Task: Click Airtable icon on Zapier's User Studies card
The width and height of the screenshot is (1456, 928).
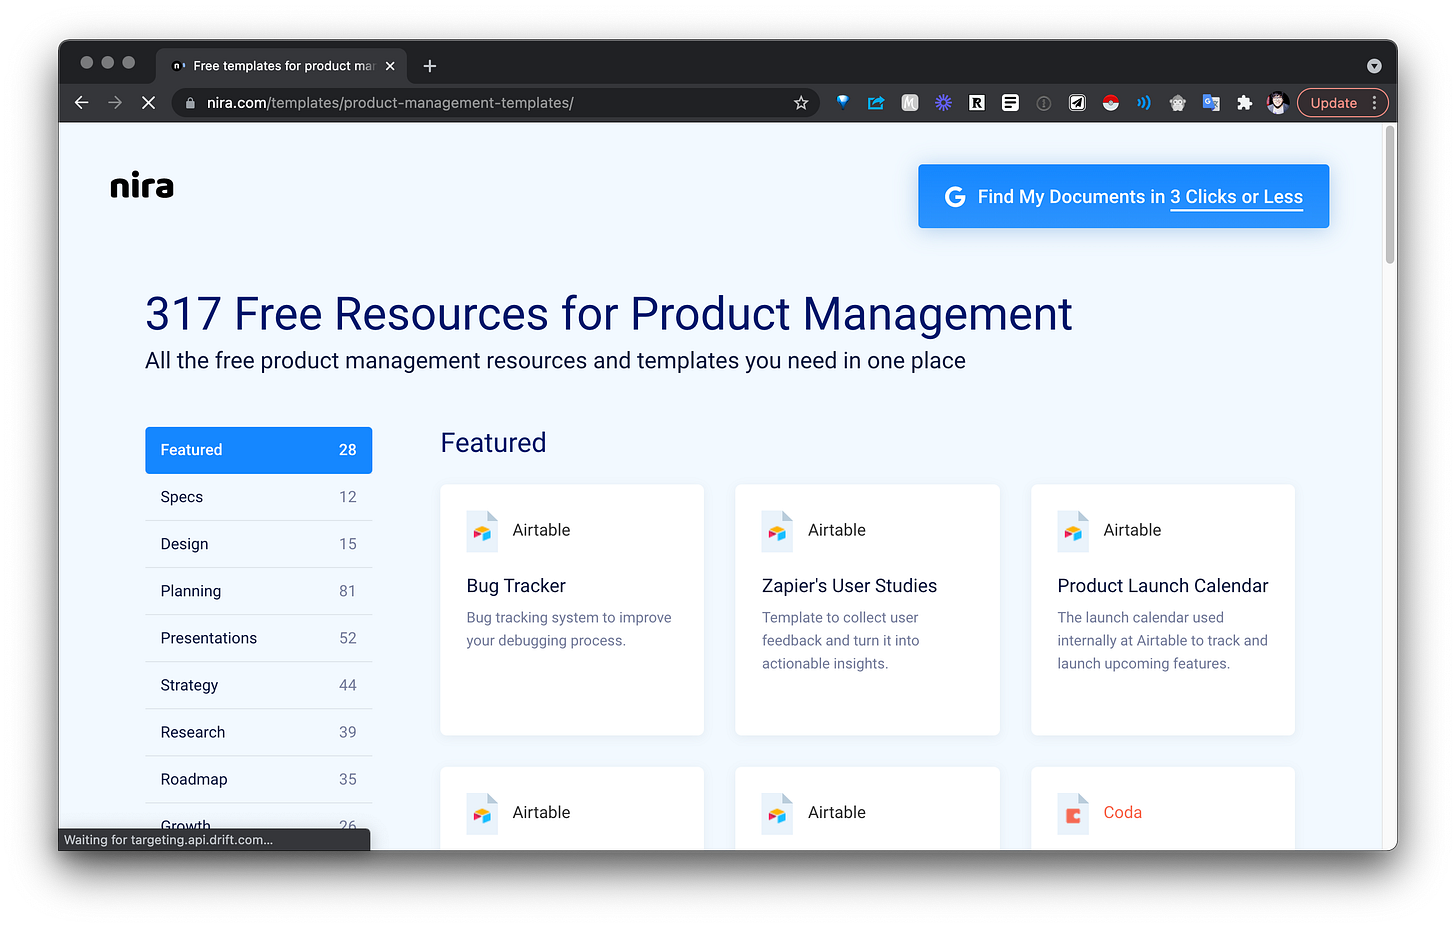Action: tap(777, 531)
